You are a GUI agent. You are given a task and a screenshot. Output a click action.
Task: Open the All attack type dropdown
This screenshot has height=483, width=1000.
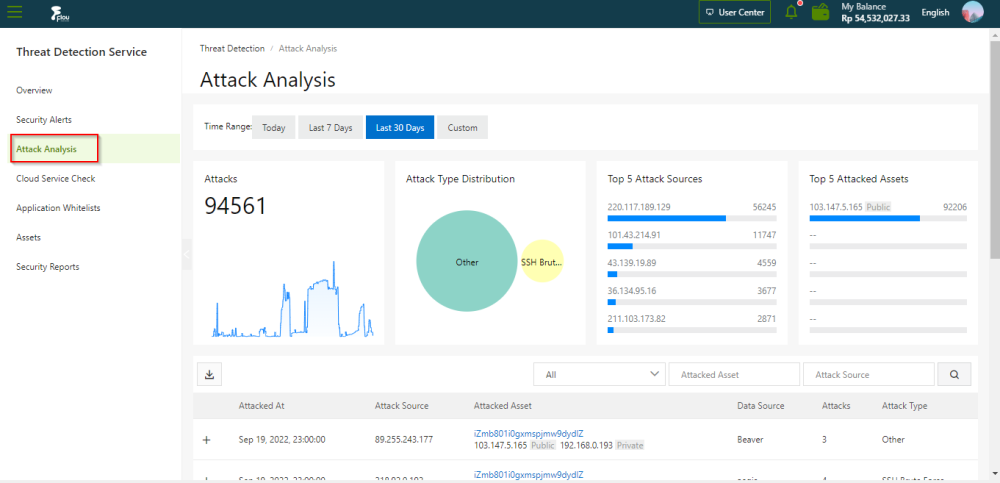599,375
